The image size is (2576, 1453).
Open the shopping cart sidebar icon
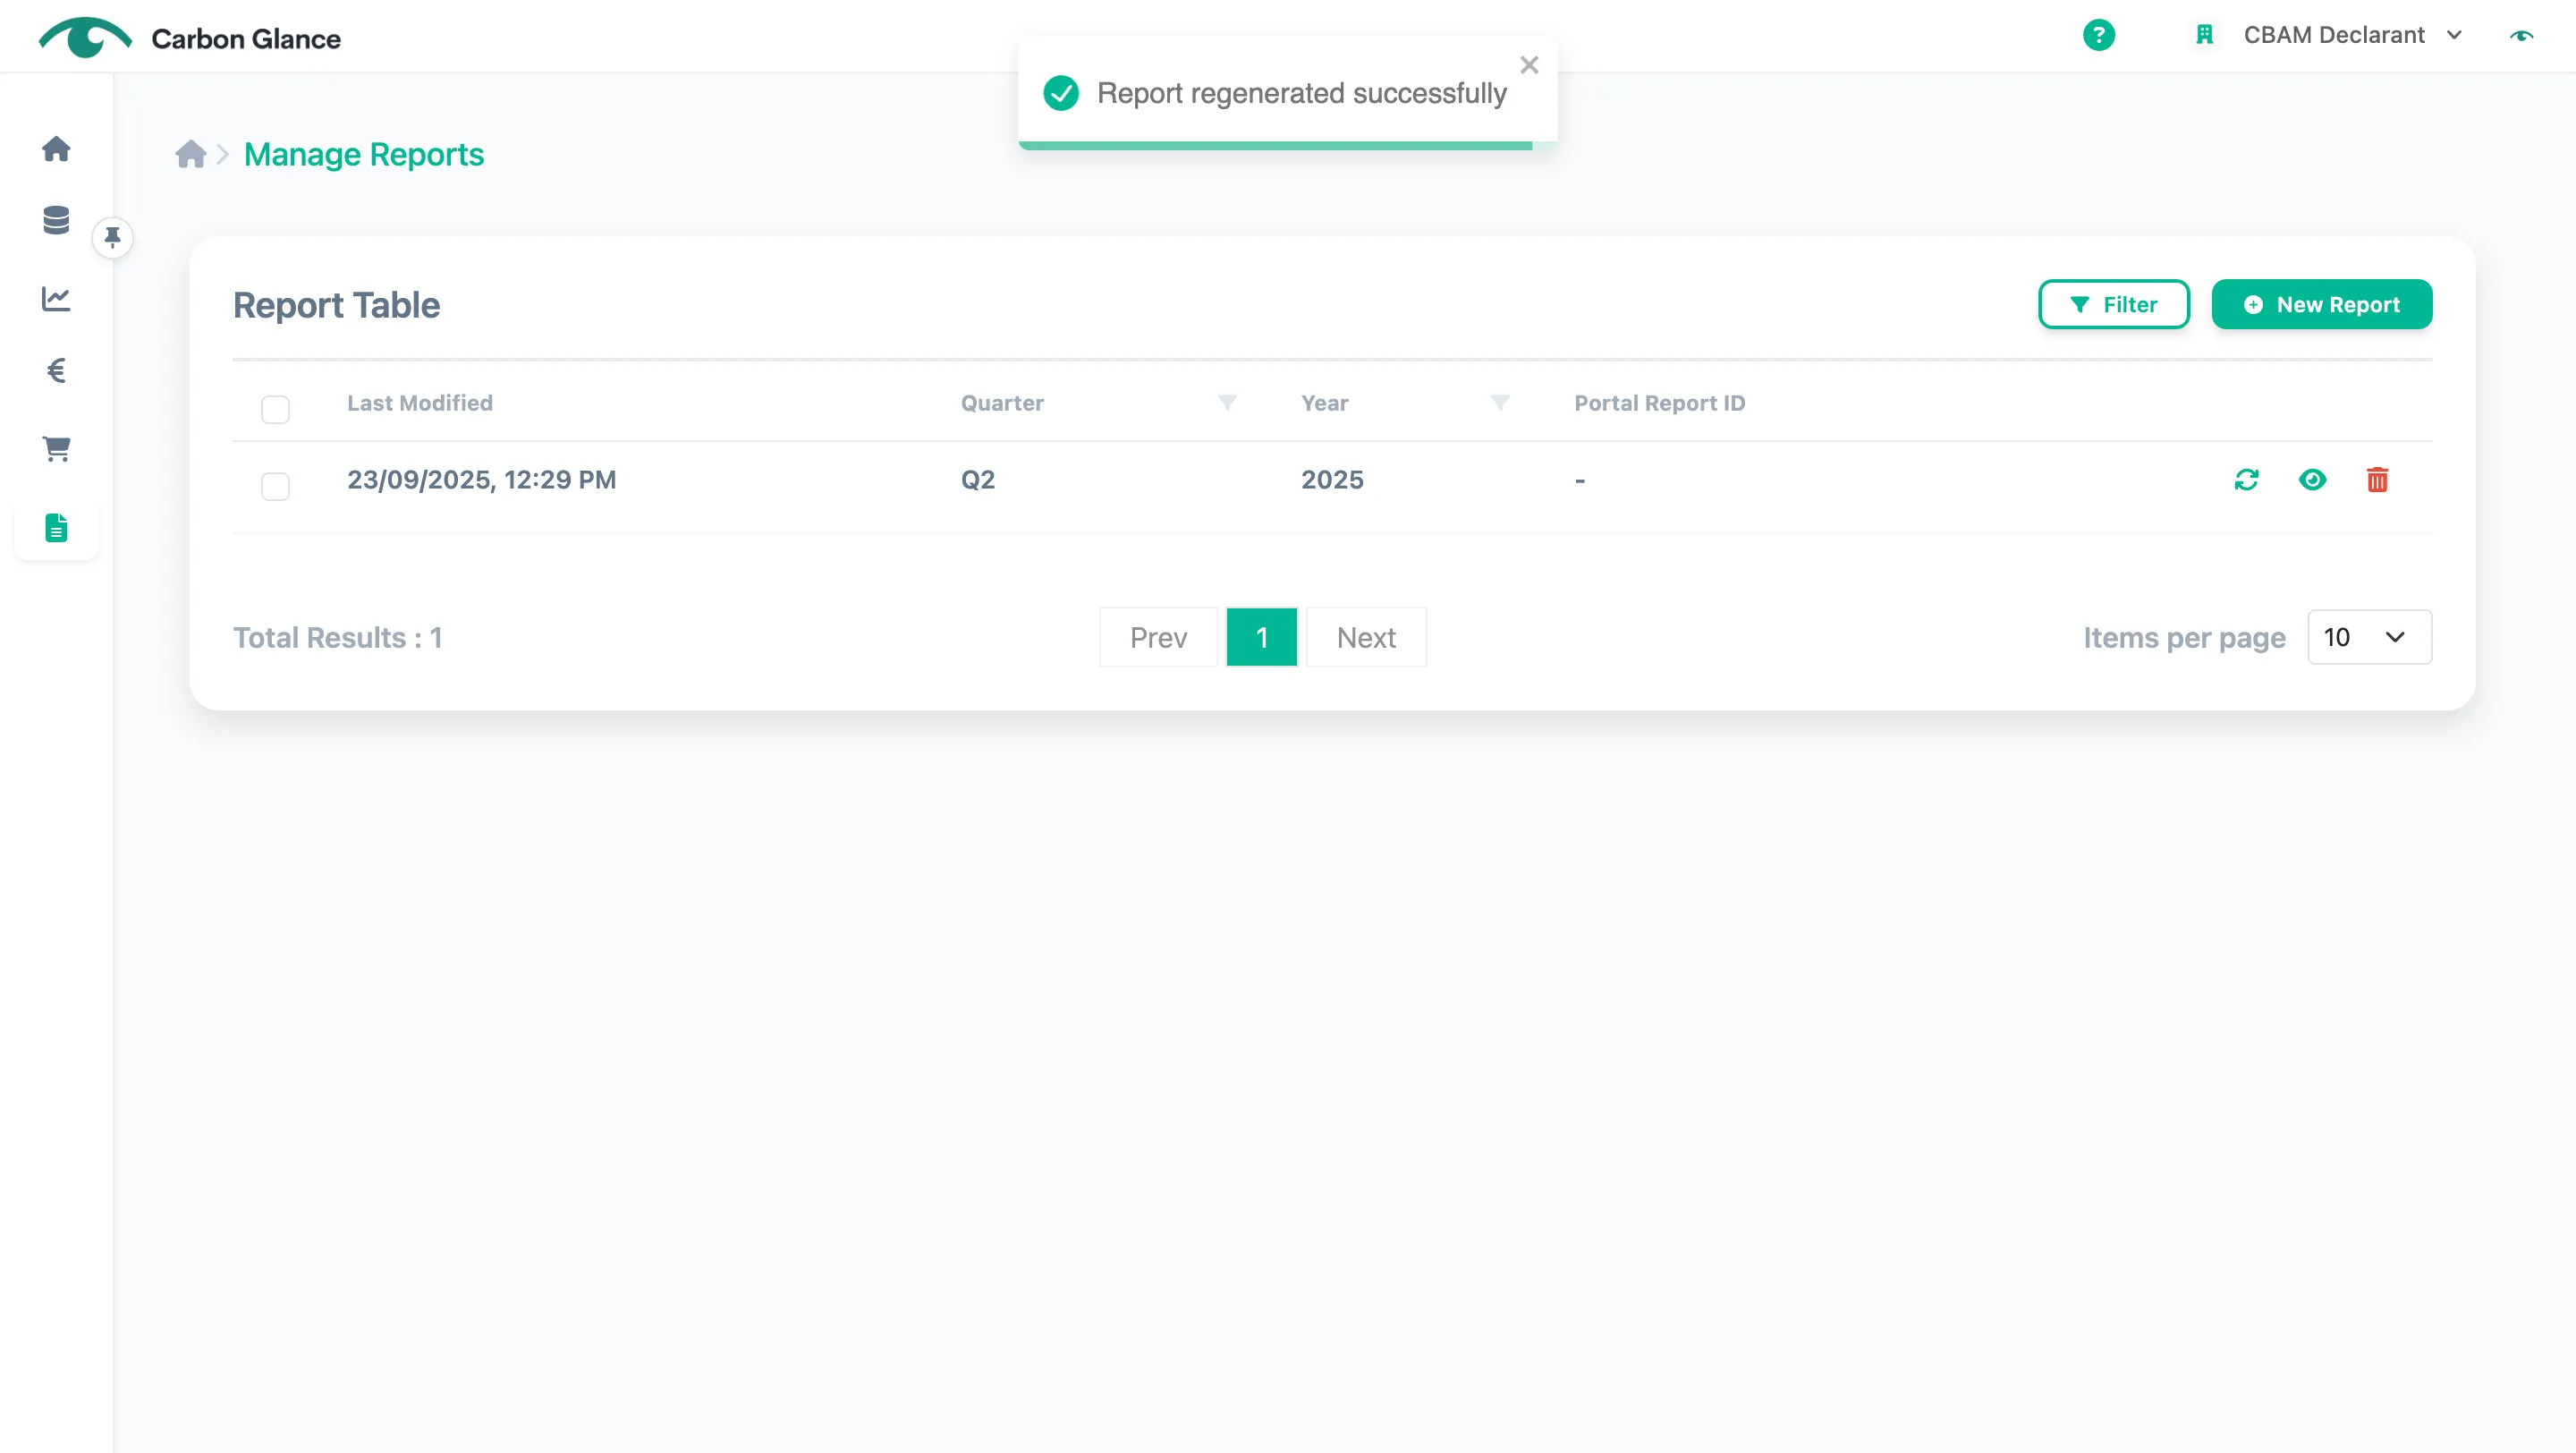pos(56,448)
